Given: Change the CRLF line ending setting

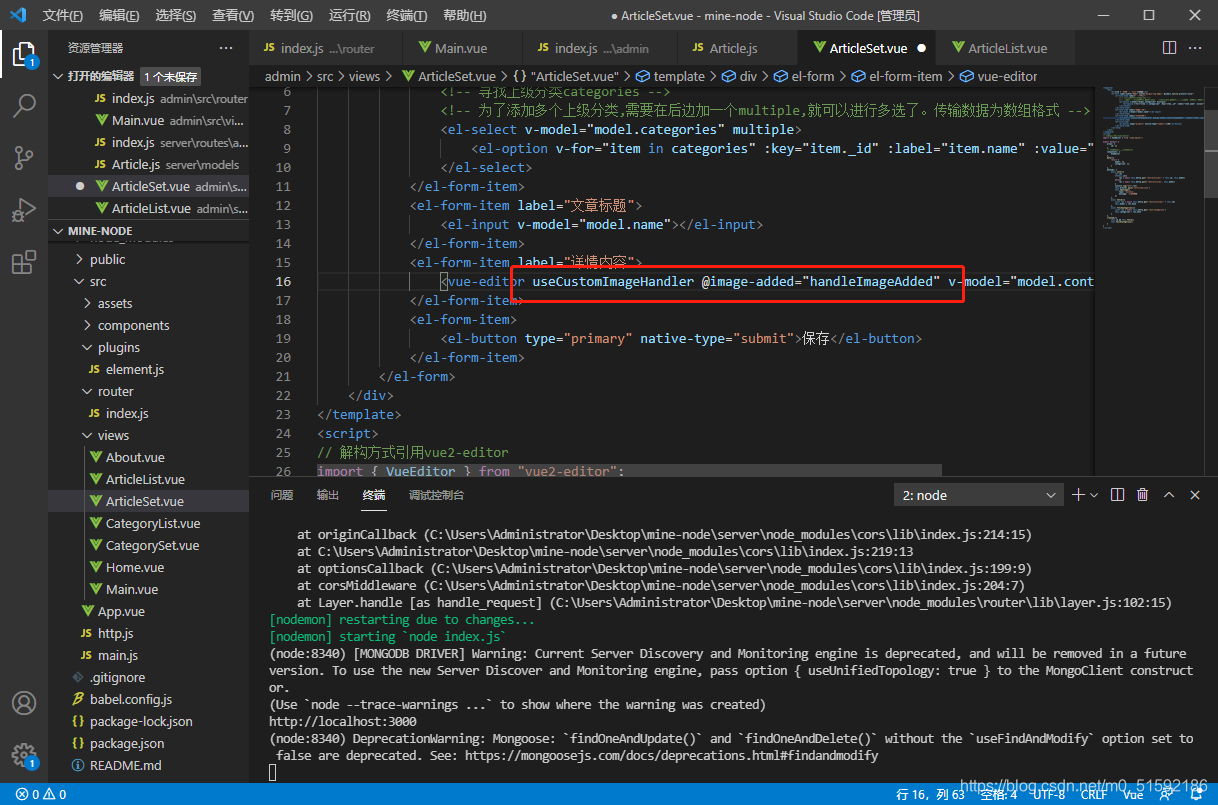Looking at the screenshot, I should tap(1093, 795).
